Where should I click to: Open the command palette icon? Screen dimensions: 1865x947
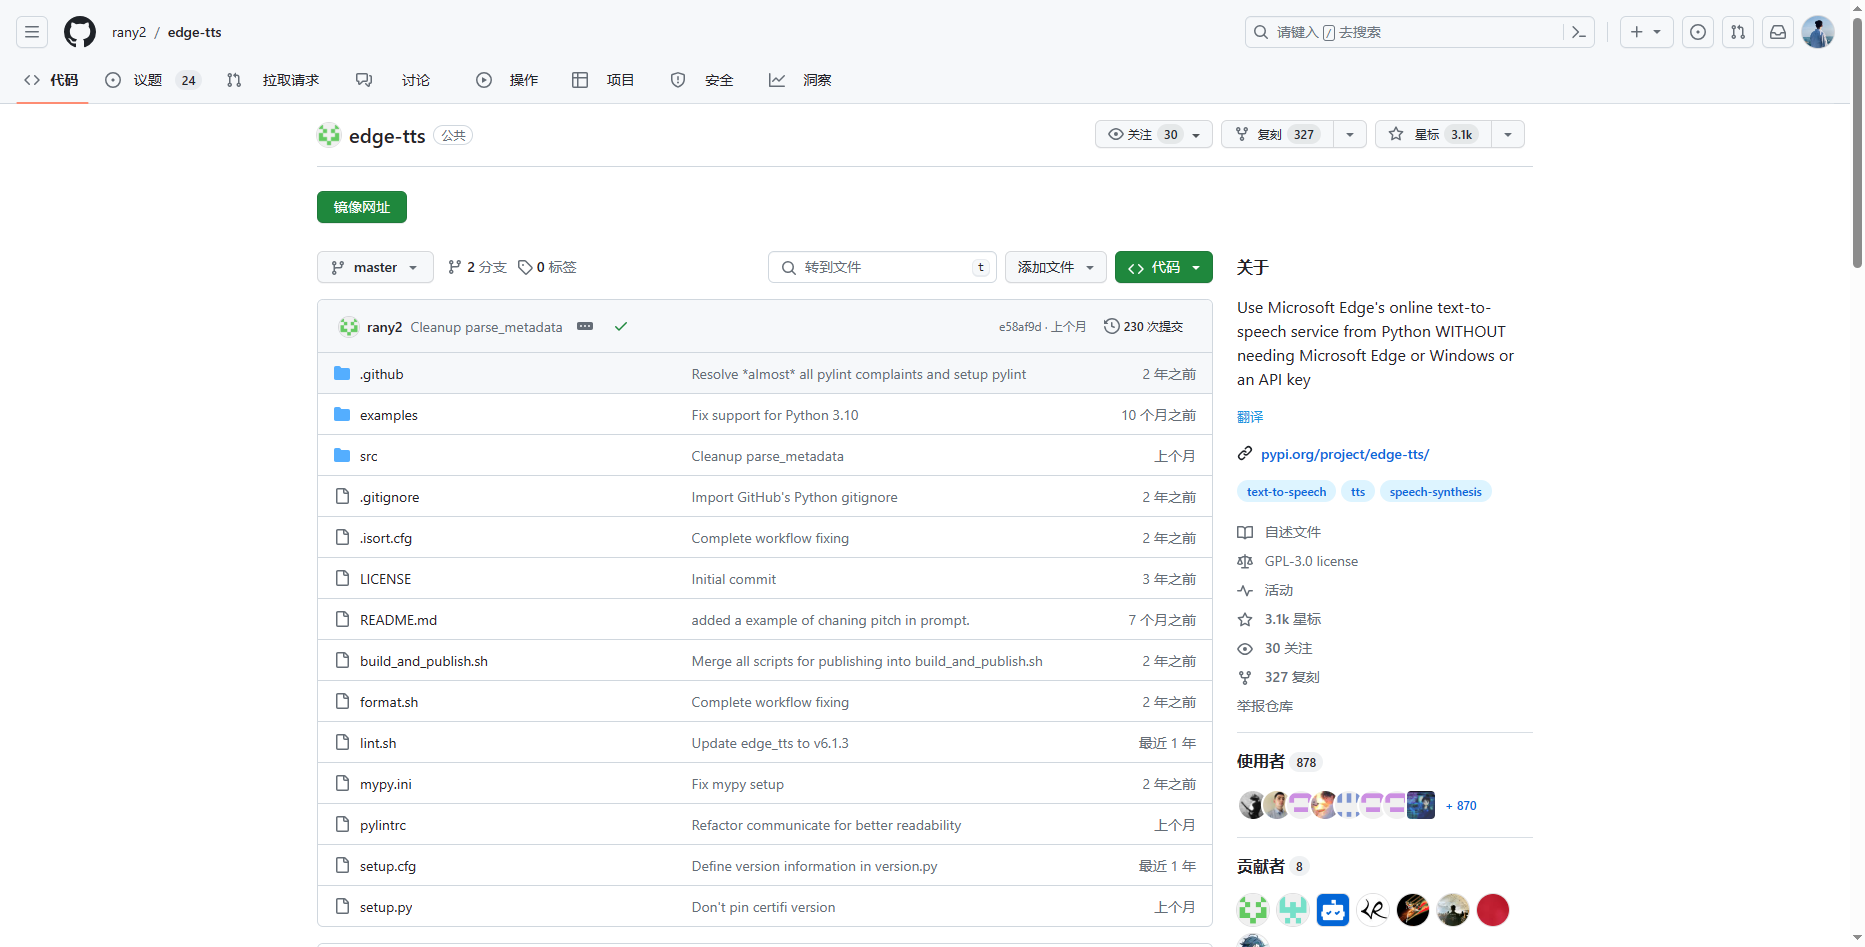1579,32
